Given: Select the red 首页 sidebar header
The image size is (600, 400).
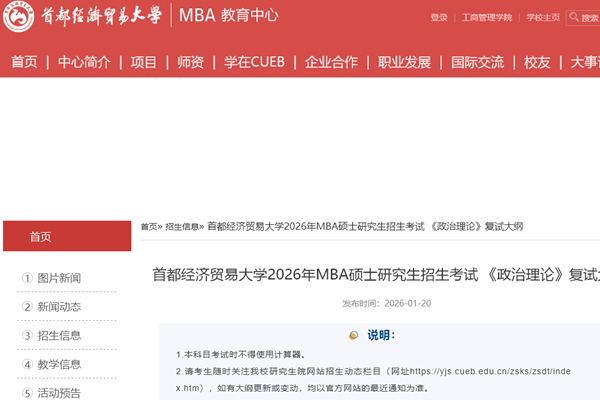Looking at the screenshot, I should pos(67,236).
